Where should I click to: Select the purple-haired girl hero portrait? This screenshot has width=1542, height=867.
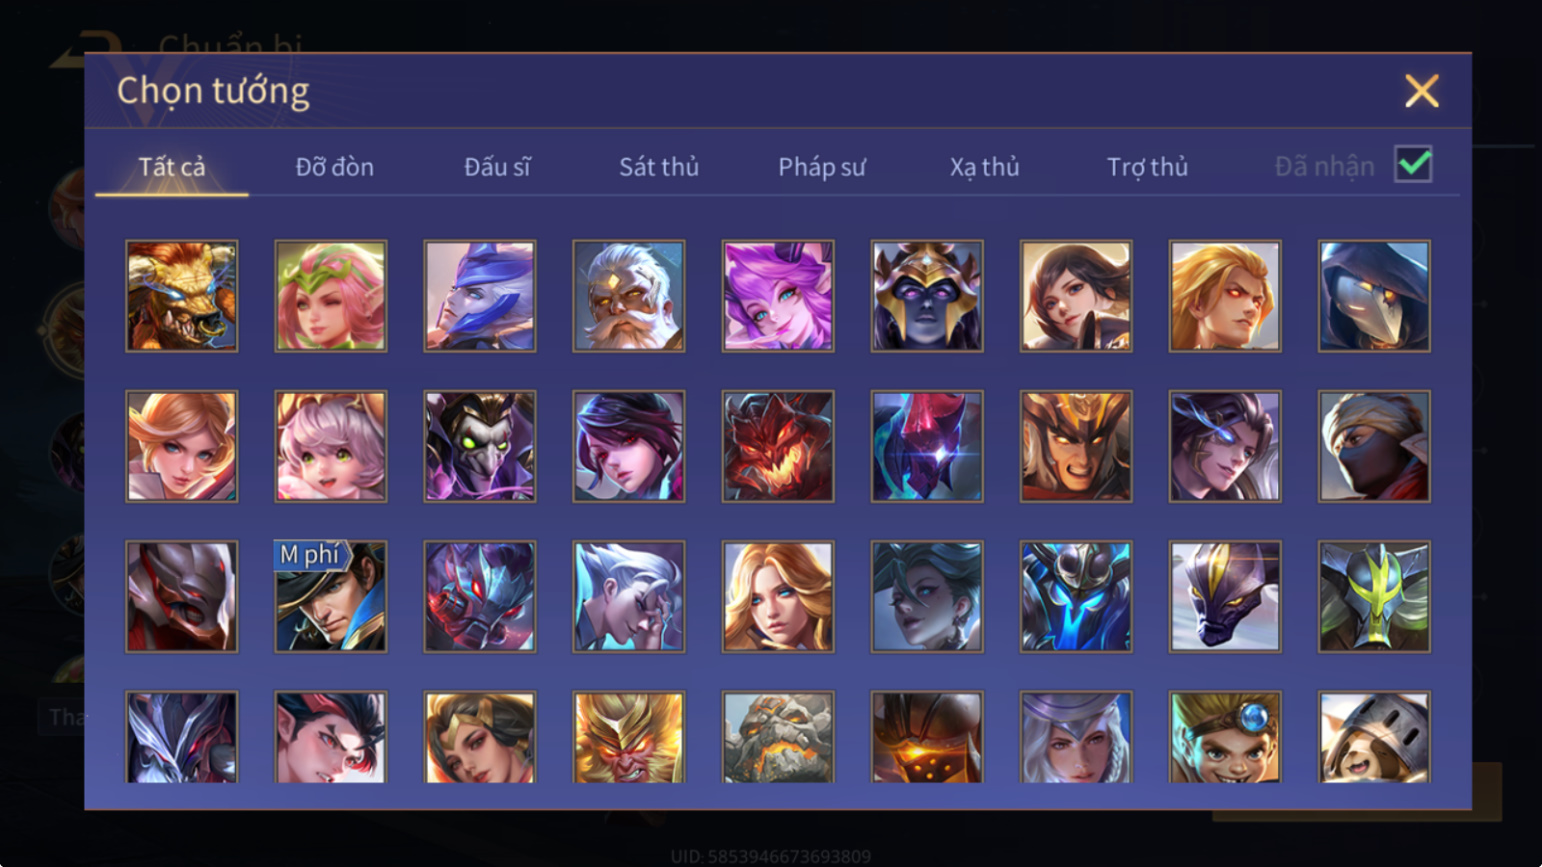pyautogui.click(x=778, y=296)
